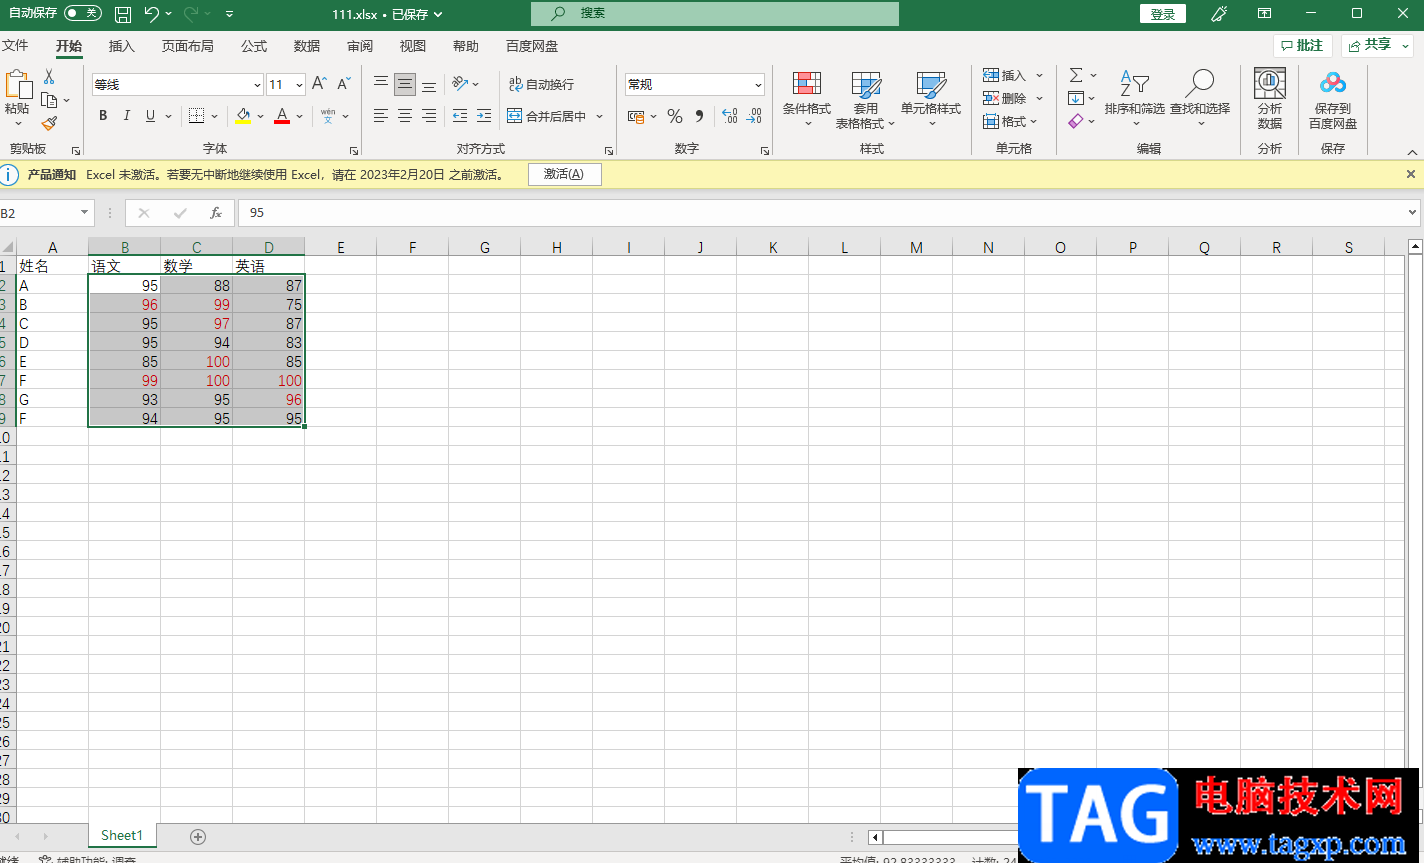The height and width of the screenshot is (863, 1424).
Task: Select the Sheet1 tab
Action: (x=122, y=835)
